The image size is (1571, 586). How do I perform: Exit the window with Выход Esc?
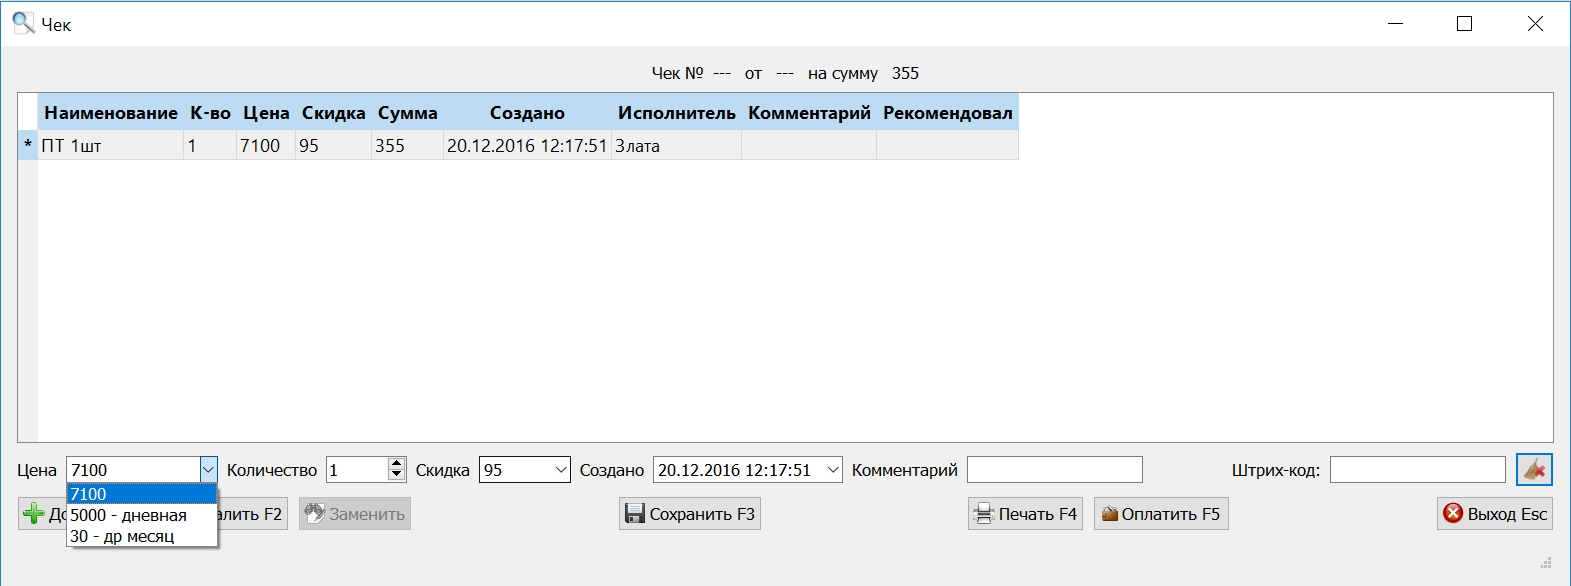click(1495, 514)
